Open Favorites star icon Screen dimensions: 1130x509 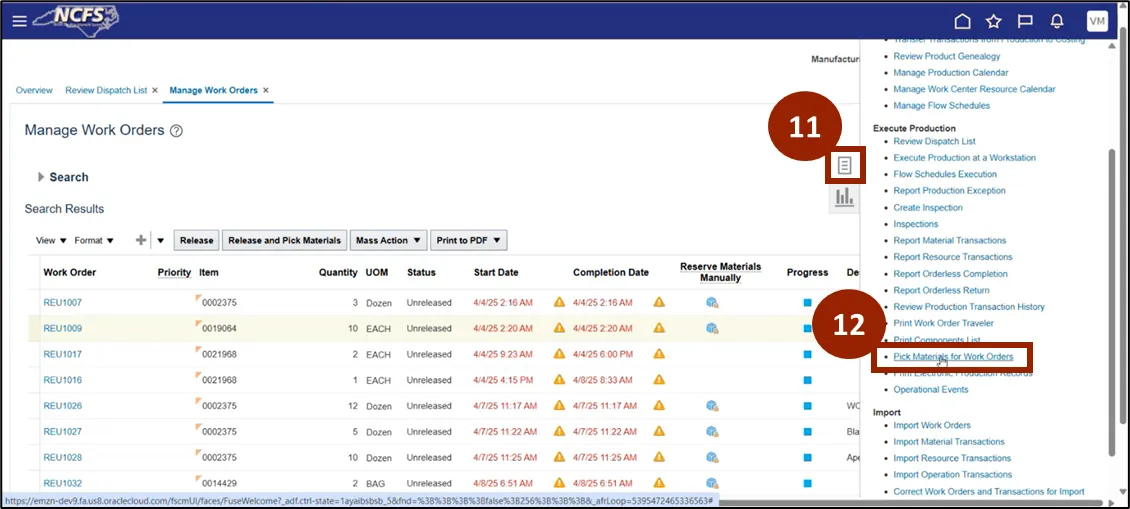click(993, 21)
